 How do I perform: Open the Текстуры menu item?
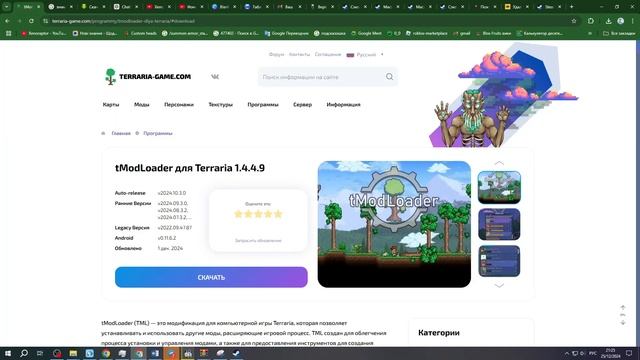pos(220,104)
